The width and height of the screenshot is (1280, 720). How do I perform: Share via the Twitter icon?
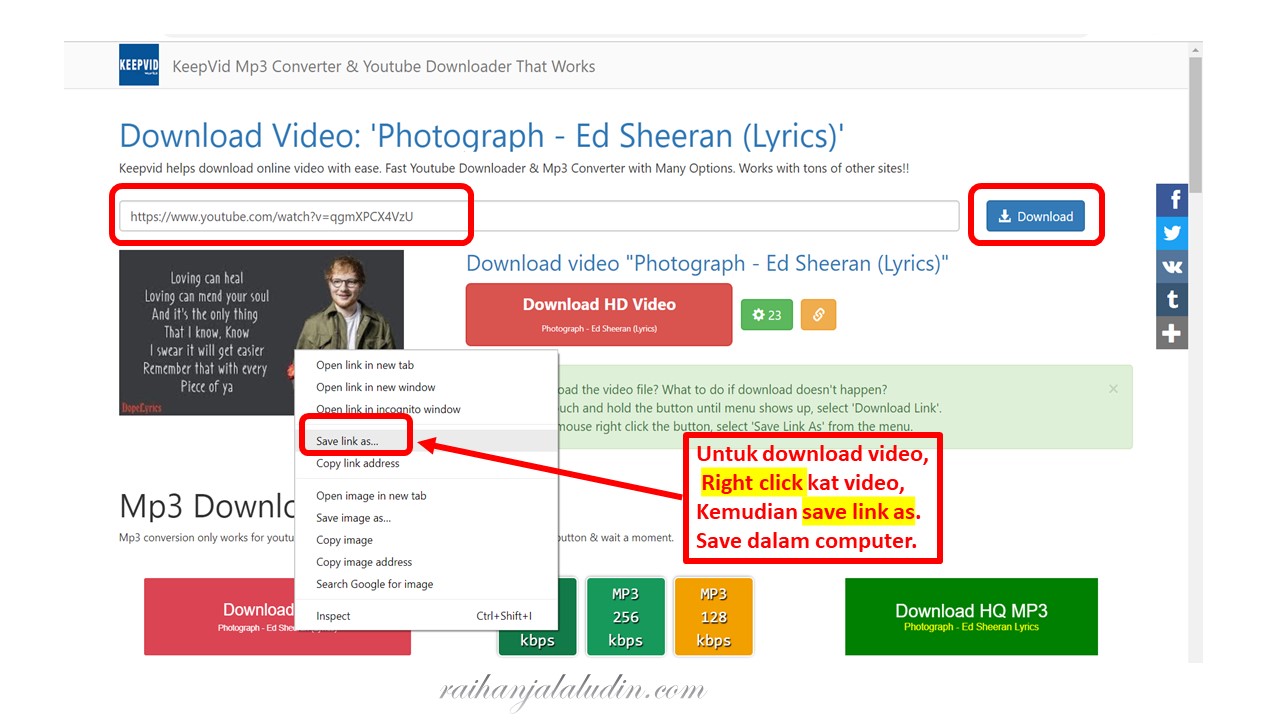[x=1171, y=232]
